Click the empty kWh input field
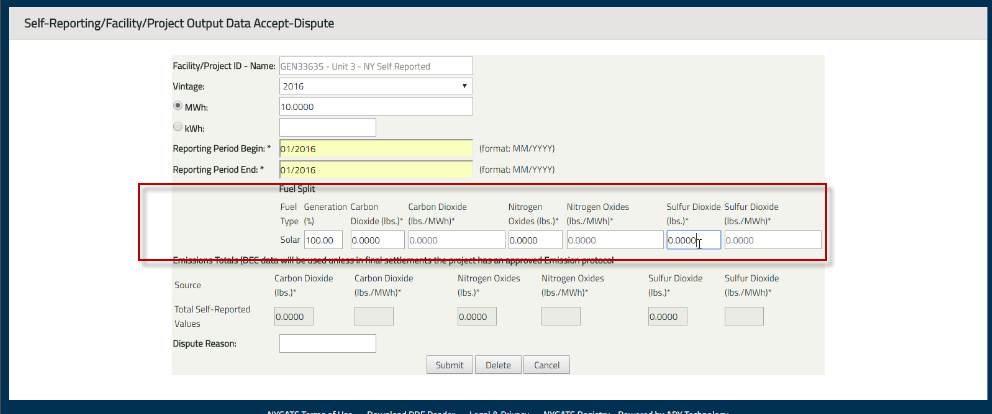 pyautogui.click(x=327, y=127)
